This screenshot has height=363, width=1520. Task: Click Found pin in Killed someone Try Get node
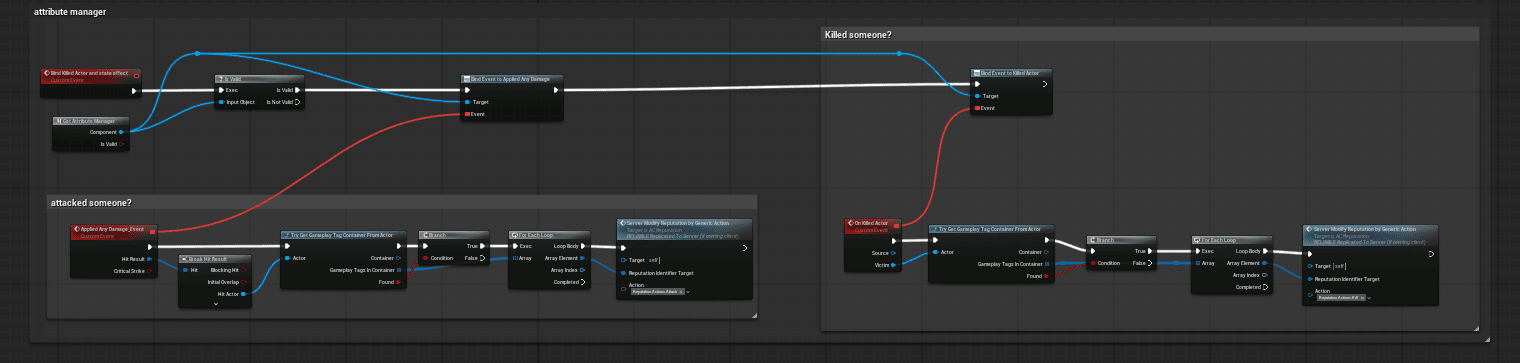1045,276
